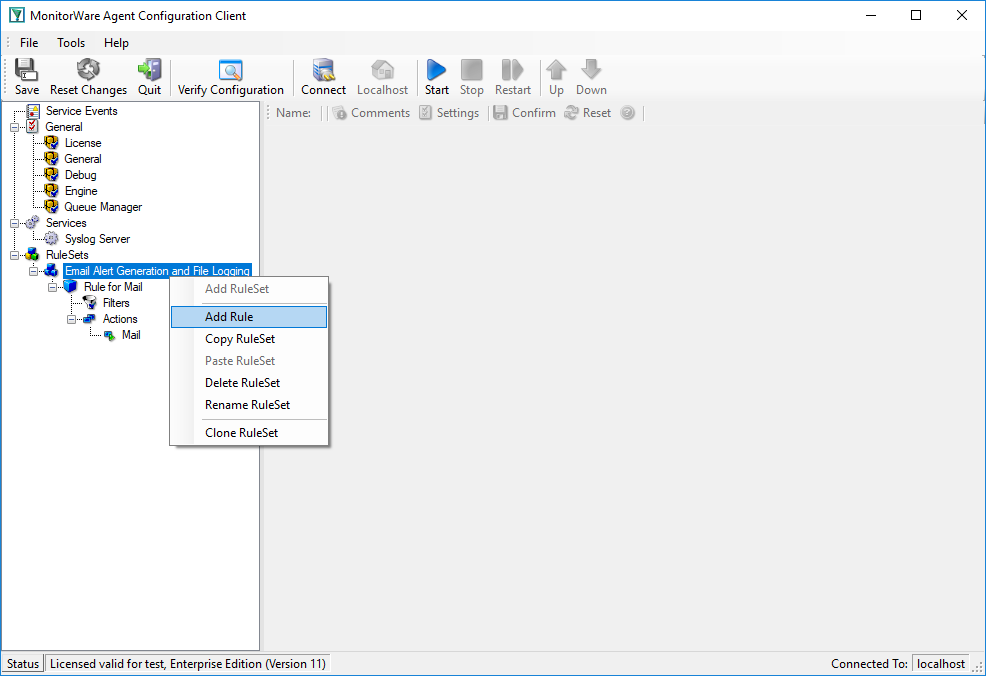Click the Restart service icon
Viewport: 986px width, 676px height.
pyautogui.click(x=512, y=77)
